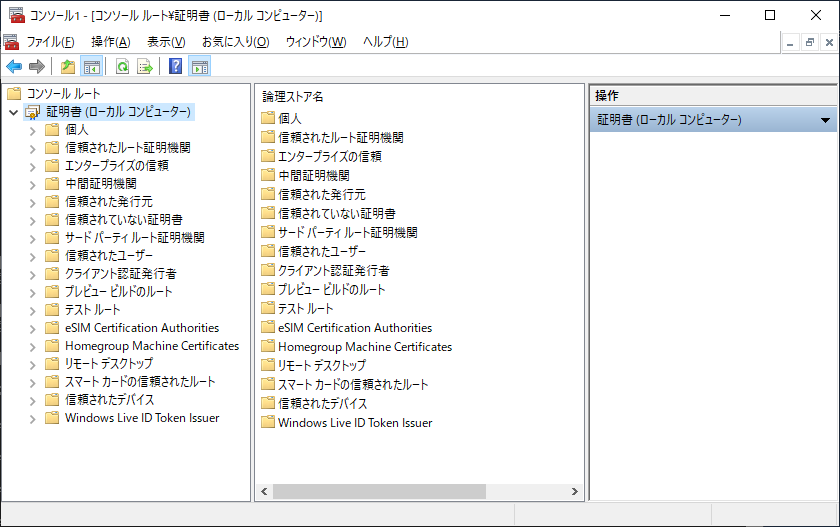Screen dimensions: 840x527
Task: Select テスト ルート in the tree
Action: [93, 310]
